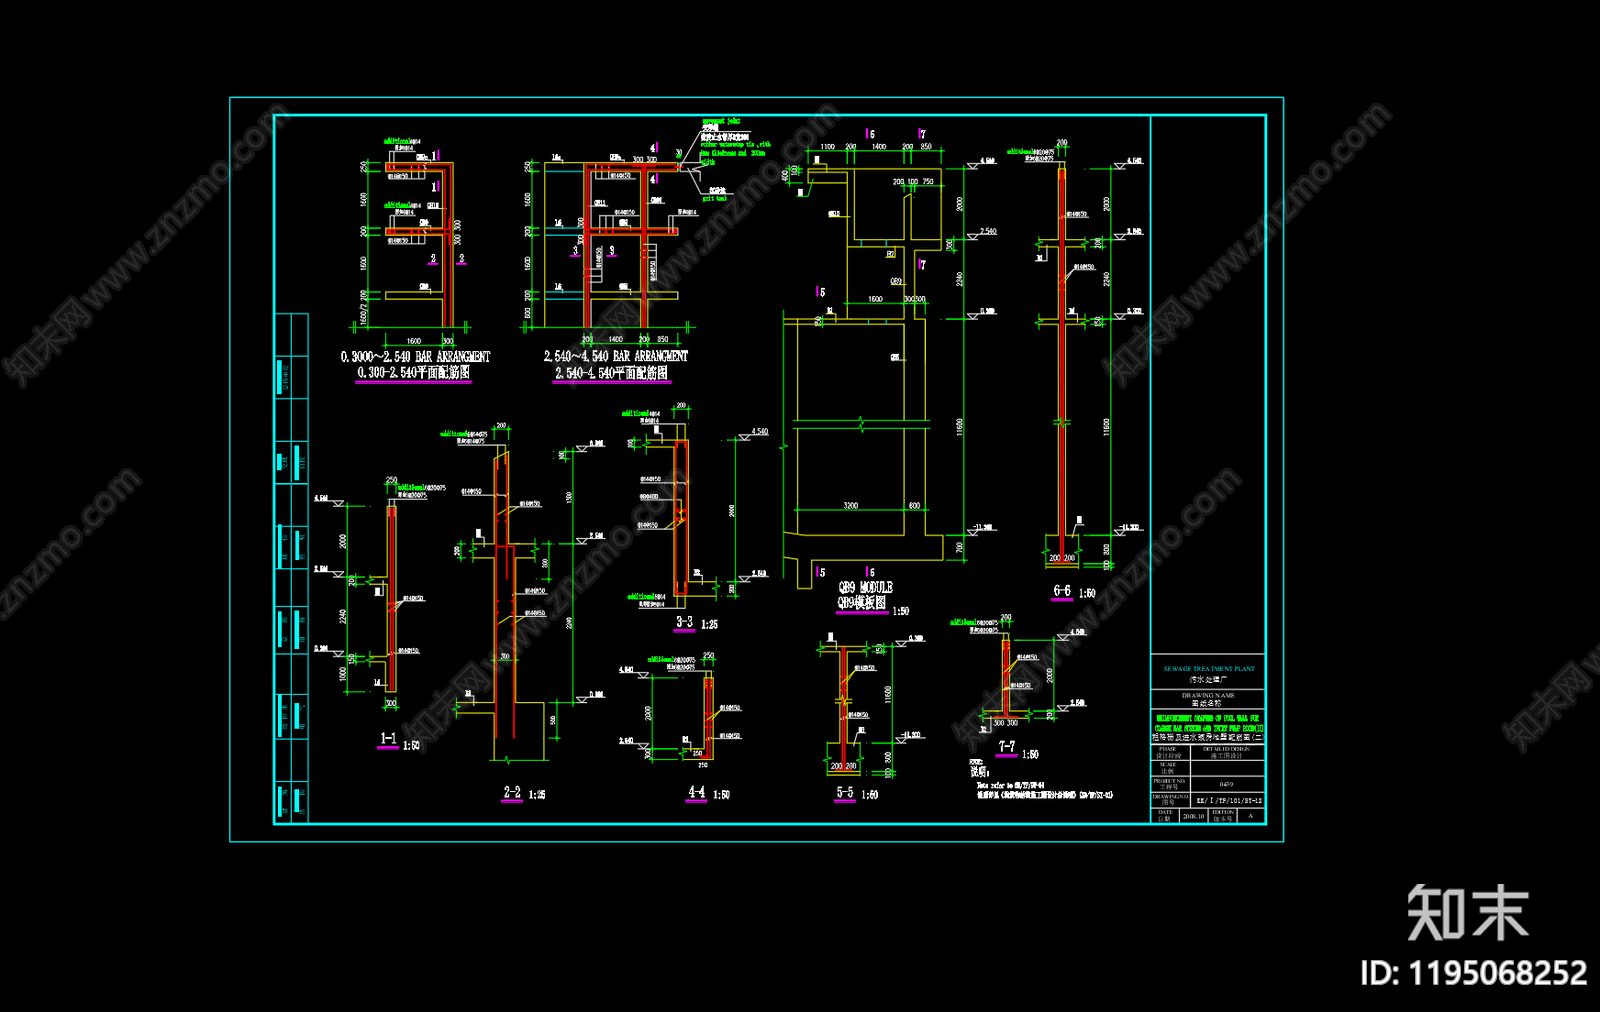Click the 2.540~4.540 BAR ARRANGEMENT title
Screen dimensions: 1600x1012
tap(615, 356)
